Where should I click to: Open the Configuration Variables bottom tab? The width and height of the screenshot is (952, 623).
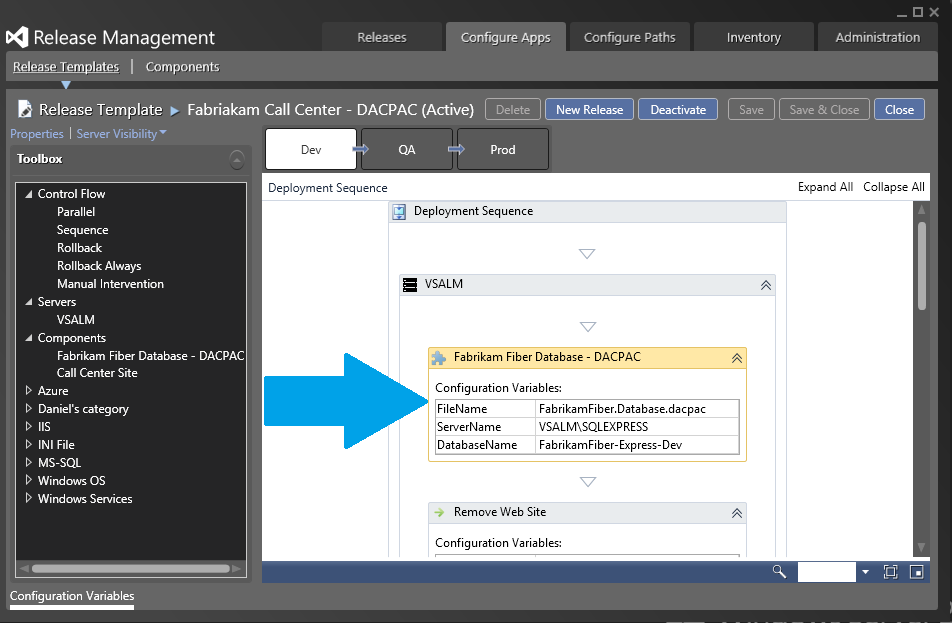coord(72,596)
